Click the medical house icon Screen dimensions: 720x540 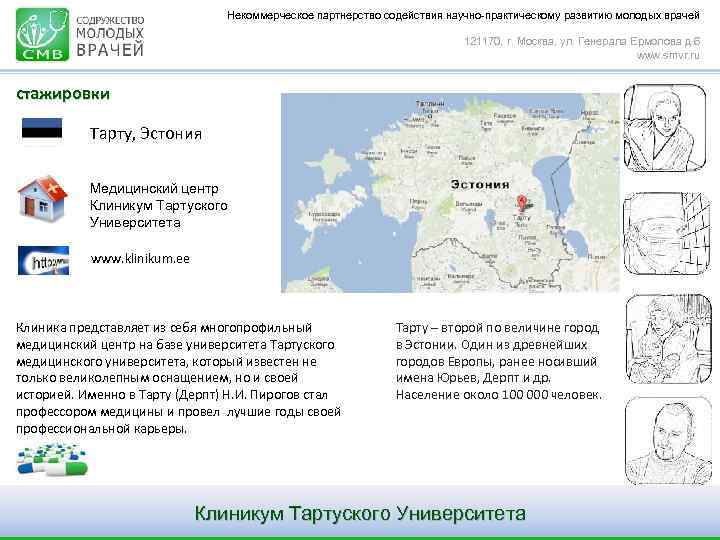[x=42, y=199]
